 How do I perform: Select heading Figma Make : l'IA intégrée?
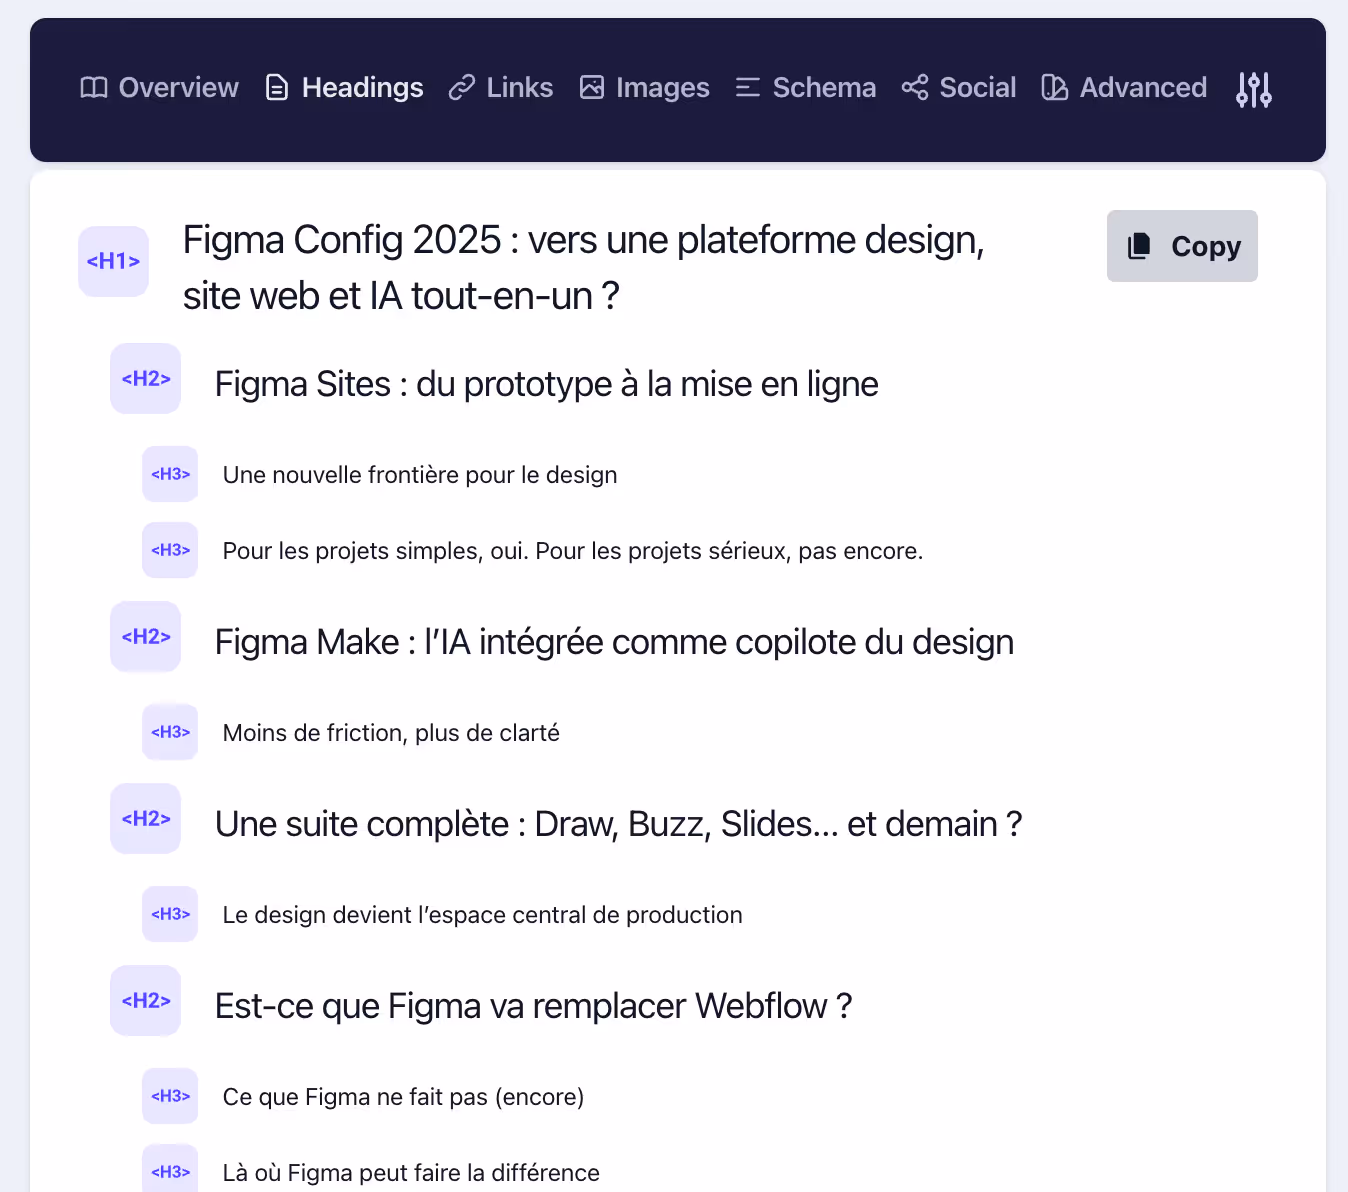614,642
